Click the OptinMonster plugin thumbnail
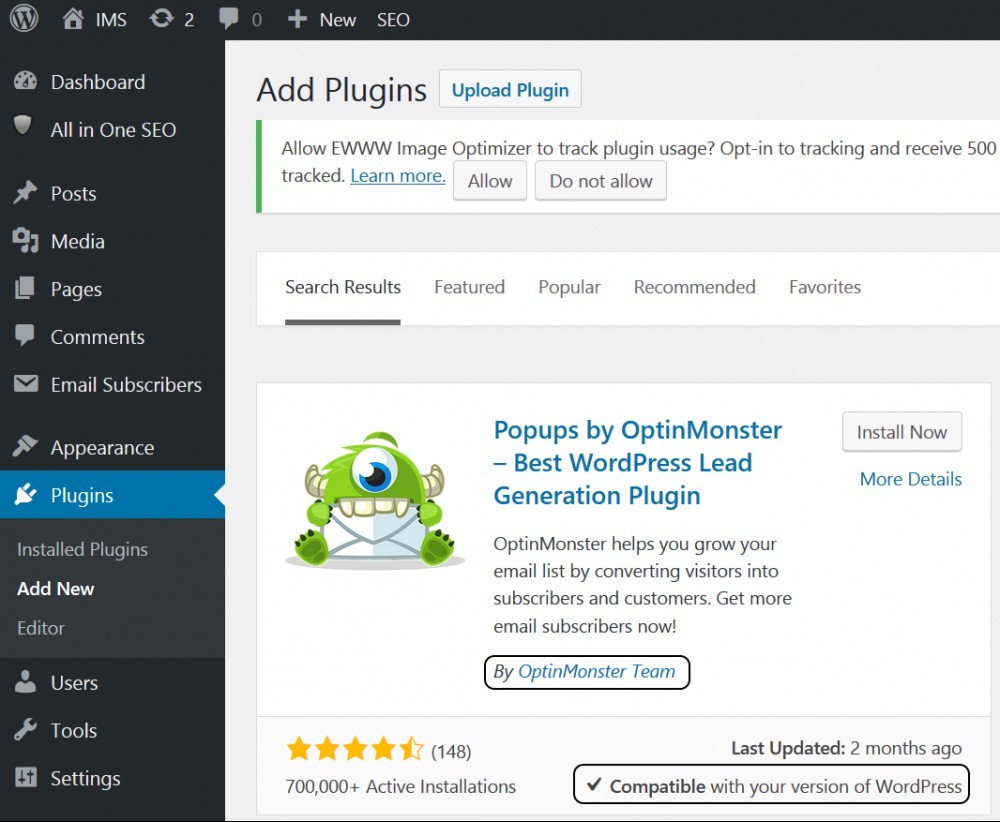Image resolution: width=1000 pixels, height=822 pixels. pos(375,500)
